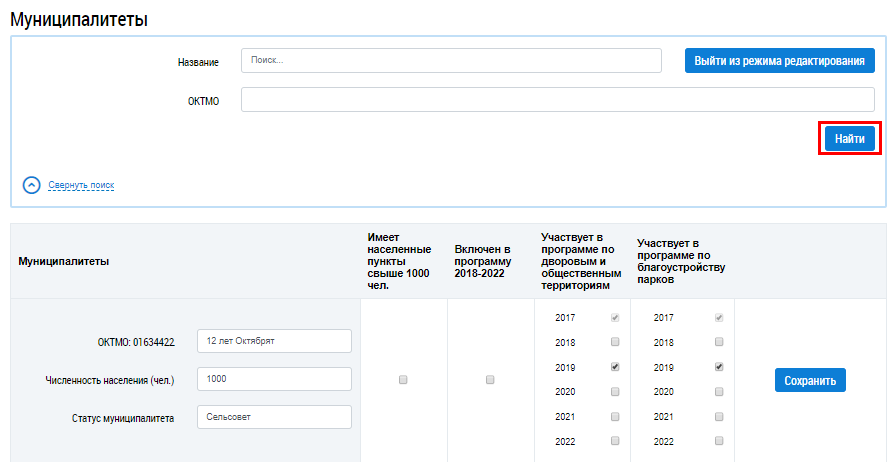The width and height of the screenshot is (893, 462).
Task: Edit the status field 'Сельсовет'
Action: pyautogui.click(x=275, y=417)
